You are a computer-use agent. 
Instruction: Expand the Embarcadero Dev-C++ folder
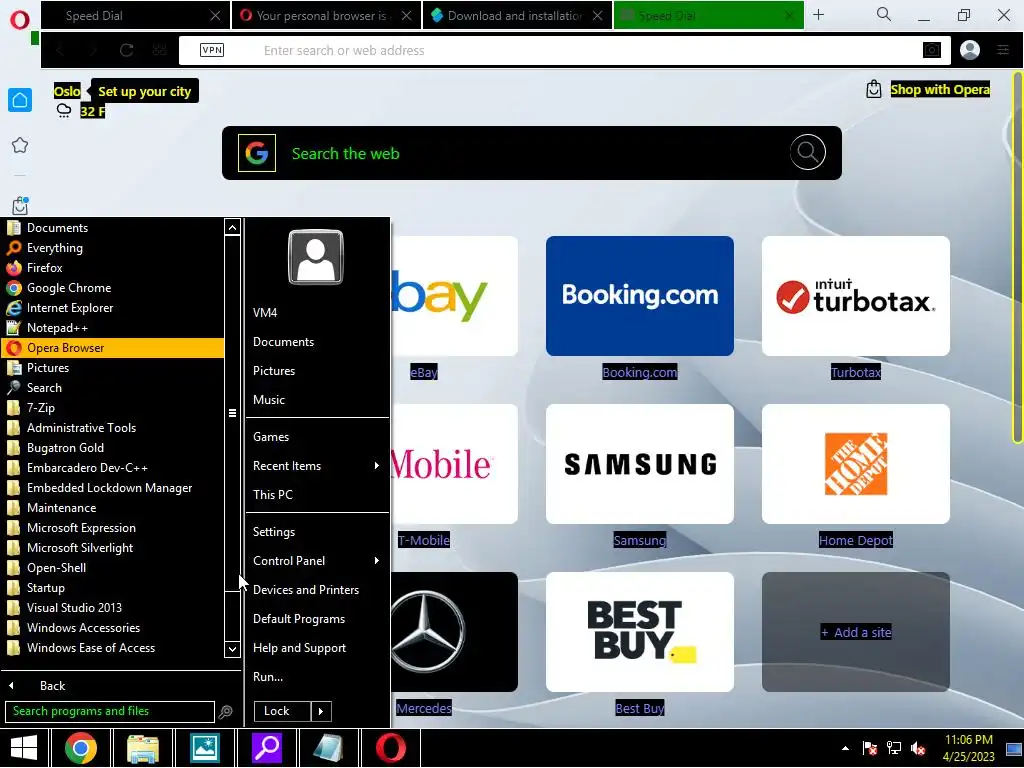(112, 468)
